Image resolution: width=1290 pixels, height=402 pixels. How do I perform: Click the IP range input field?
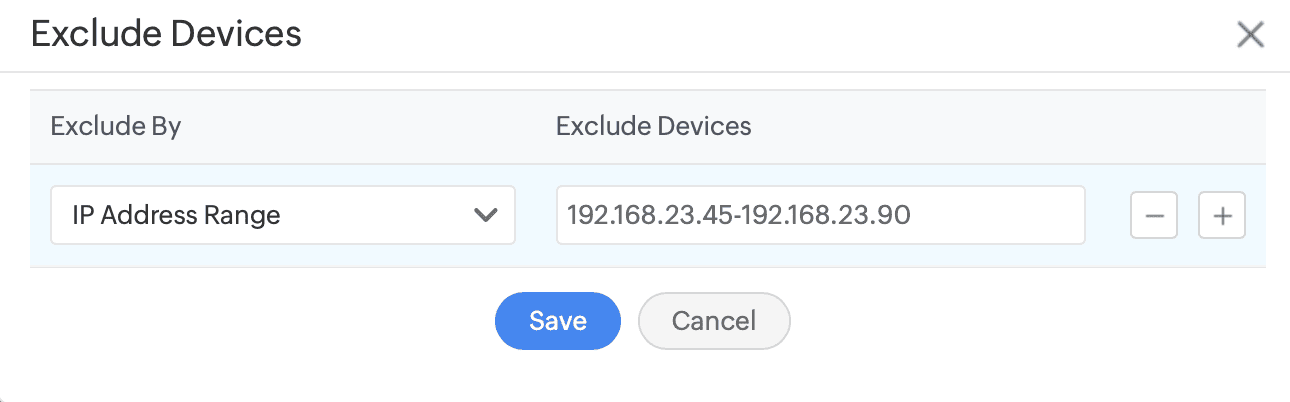click(820, 215)
